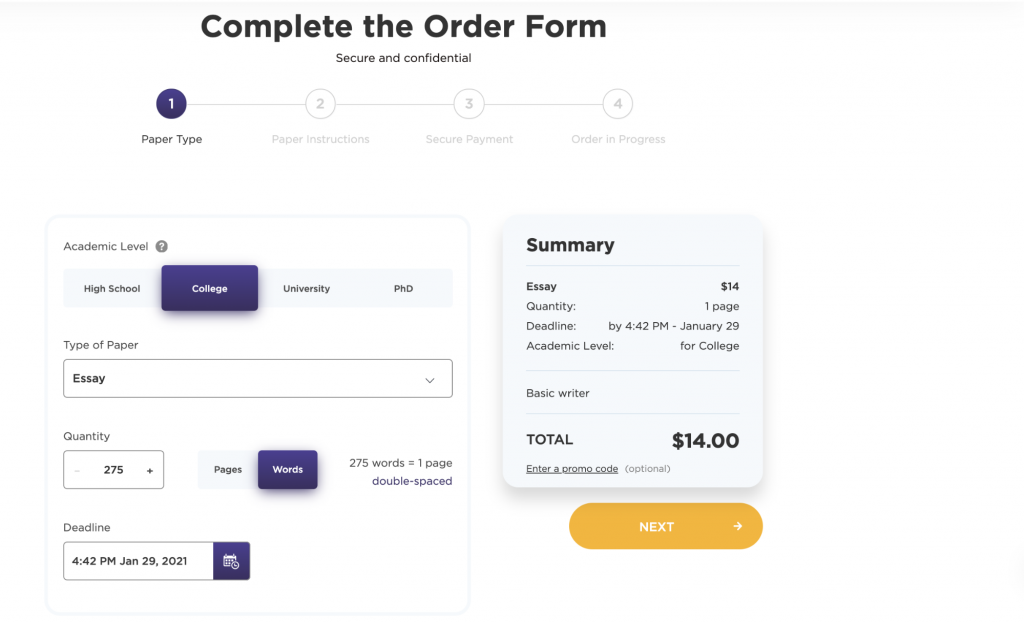This screenshot has width=1024, height=622.
Task: Switch quantity unit to Pages
Action: [x=228, y=469]
